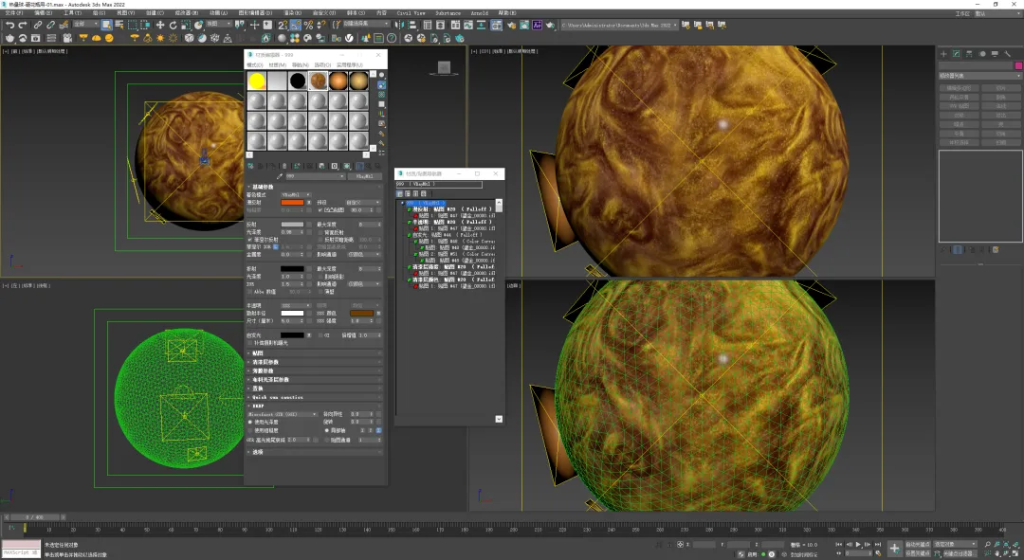Expand the 贴图 rollout
The height and width of the screenshot is (560, 1024).
tap(314, 353)
